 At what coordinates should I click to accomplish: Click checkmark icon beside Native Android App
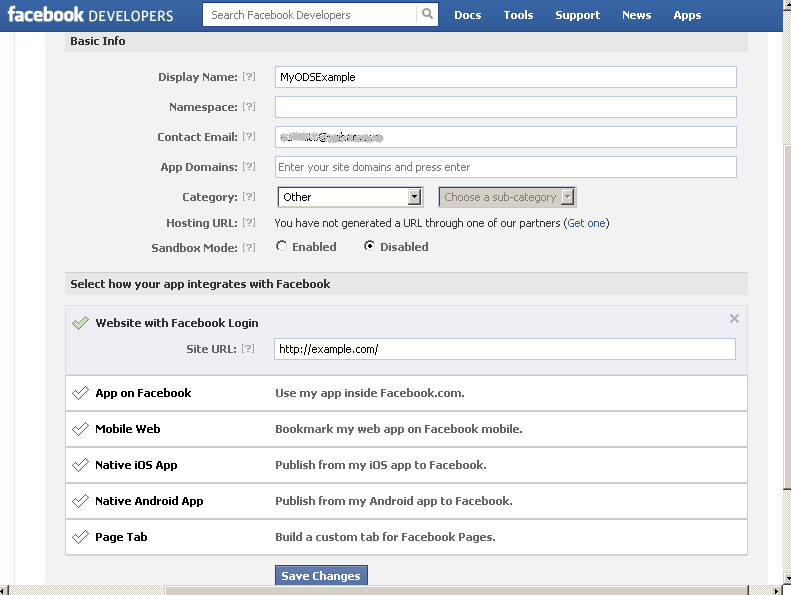80,501
